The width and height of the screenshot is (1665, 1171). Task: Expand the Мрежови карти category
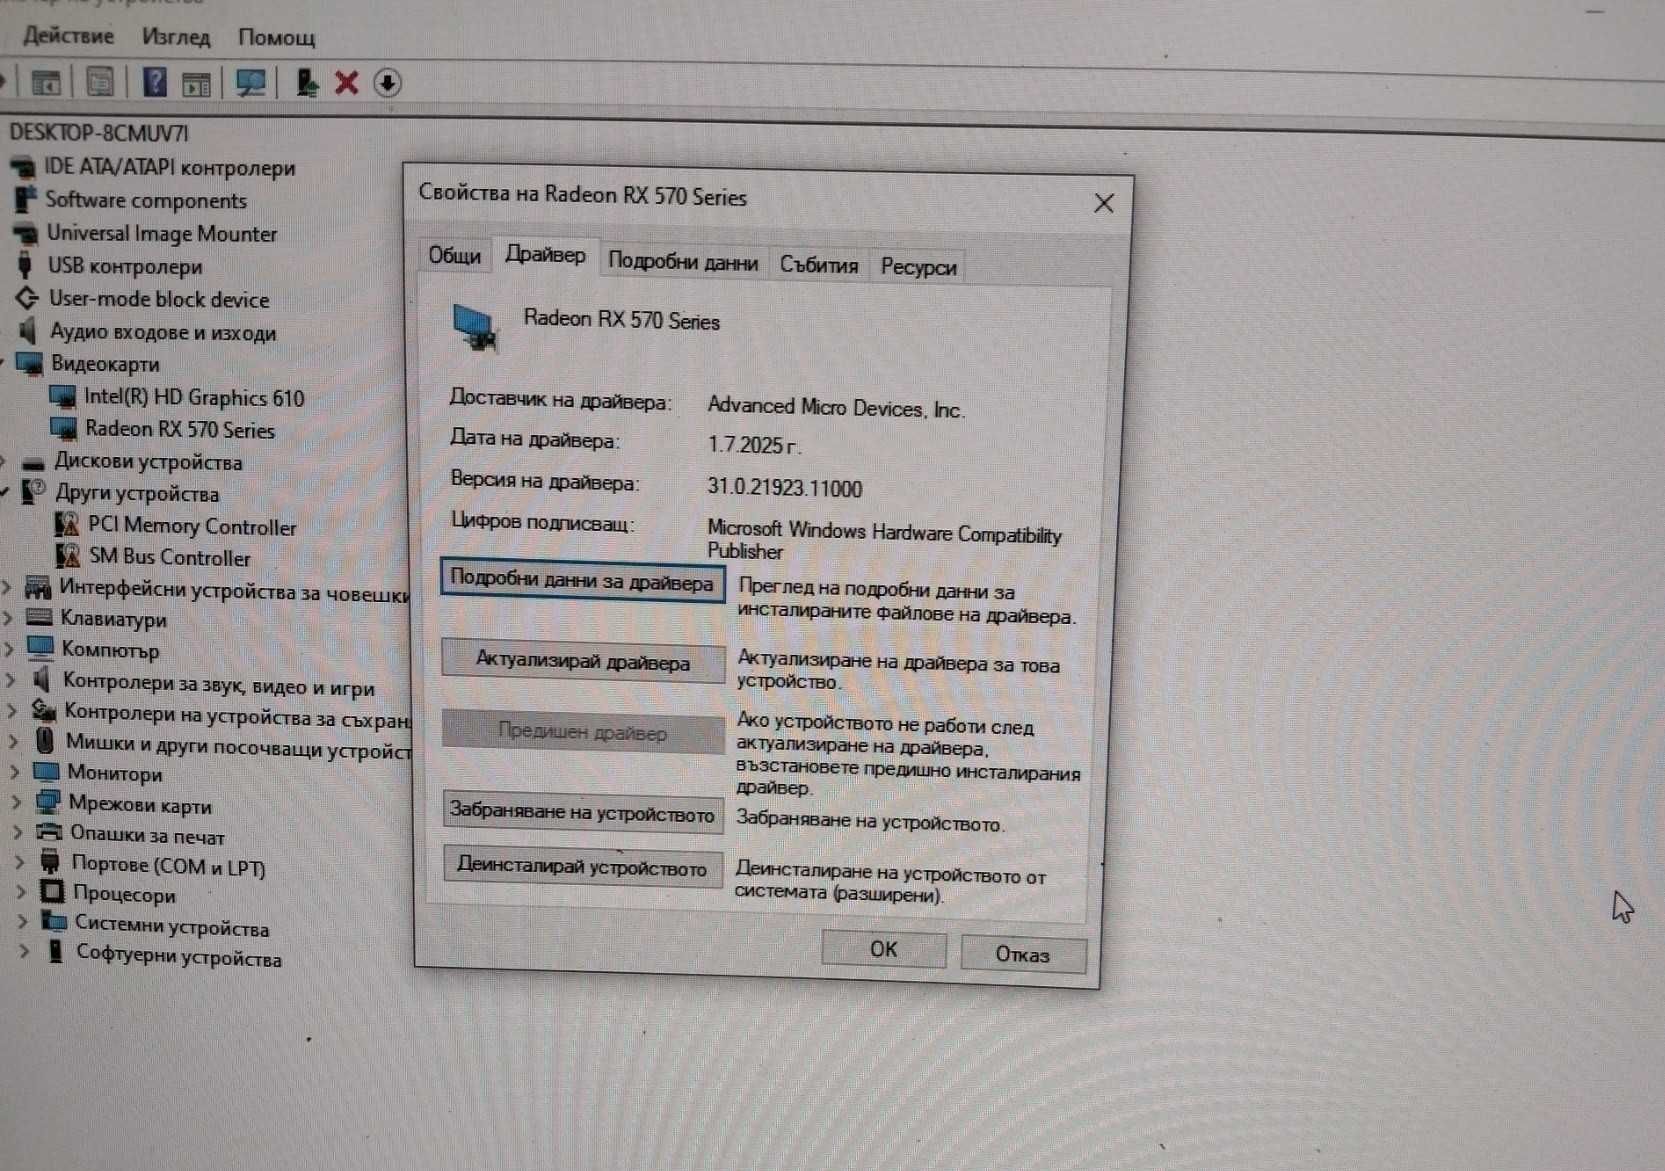(17, 802)
